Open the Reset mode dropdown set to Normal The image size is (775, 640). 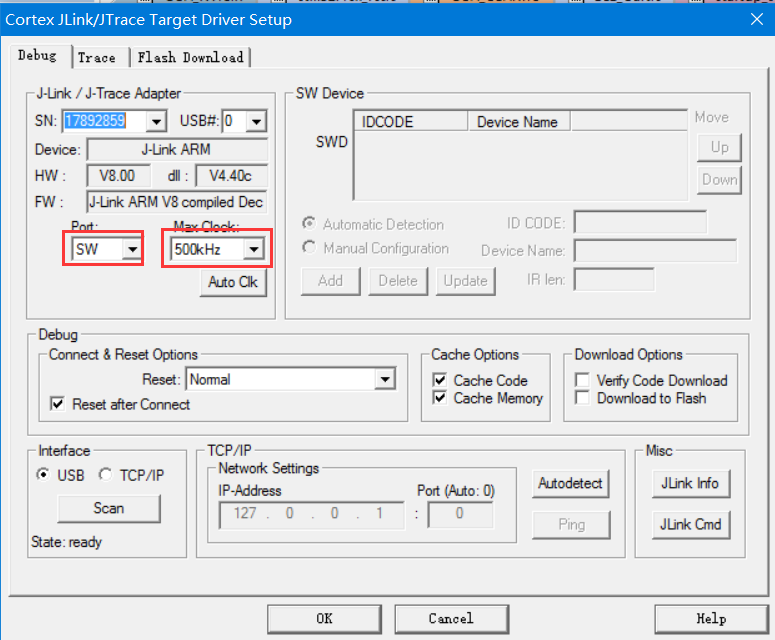[385, 380]
